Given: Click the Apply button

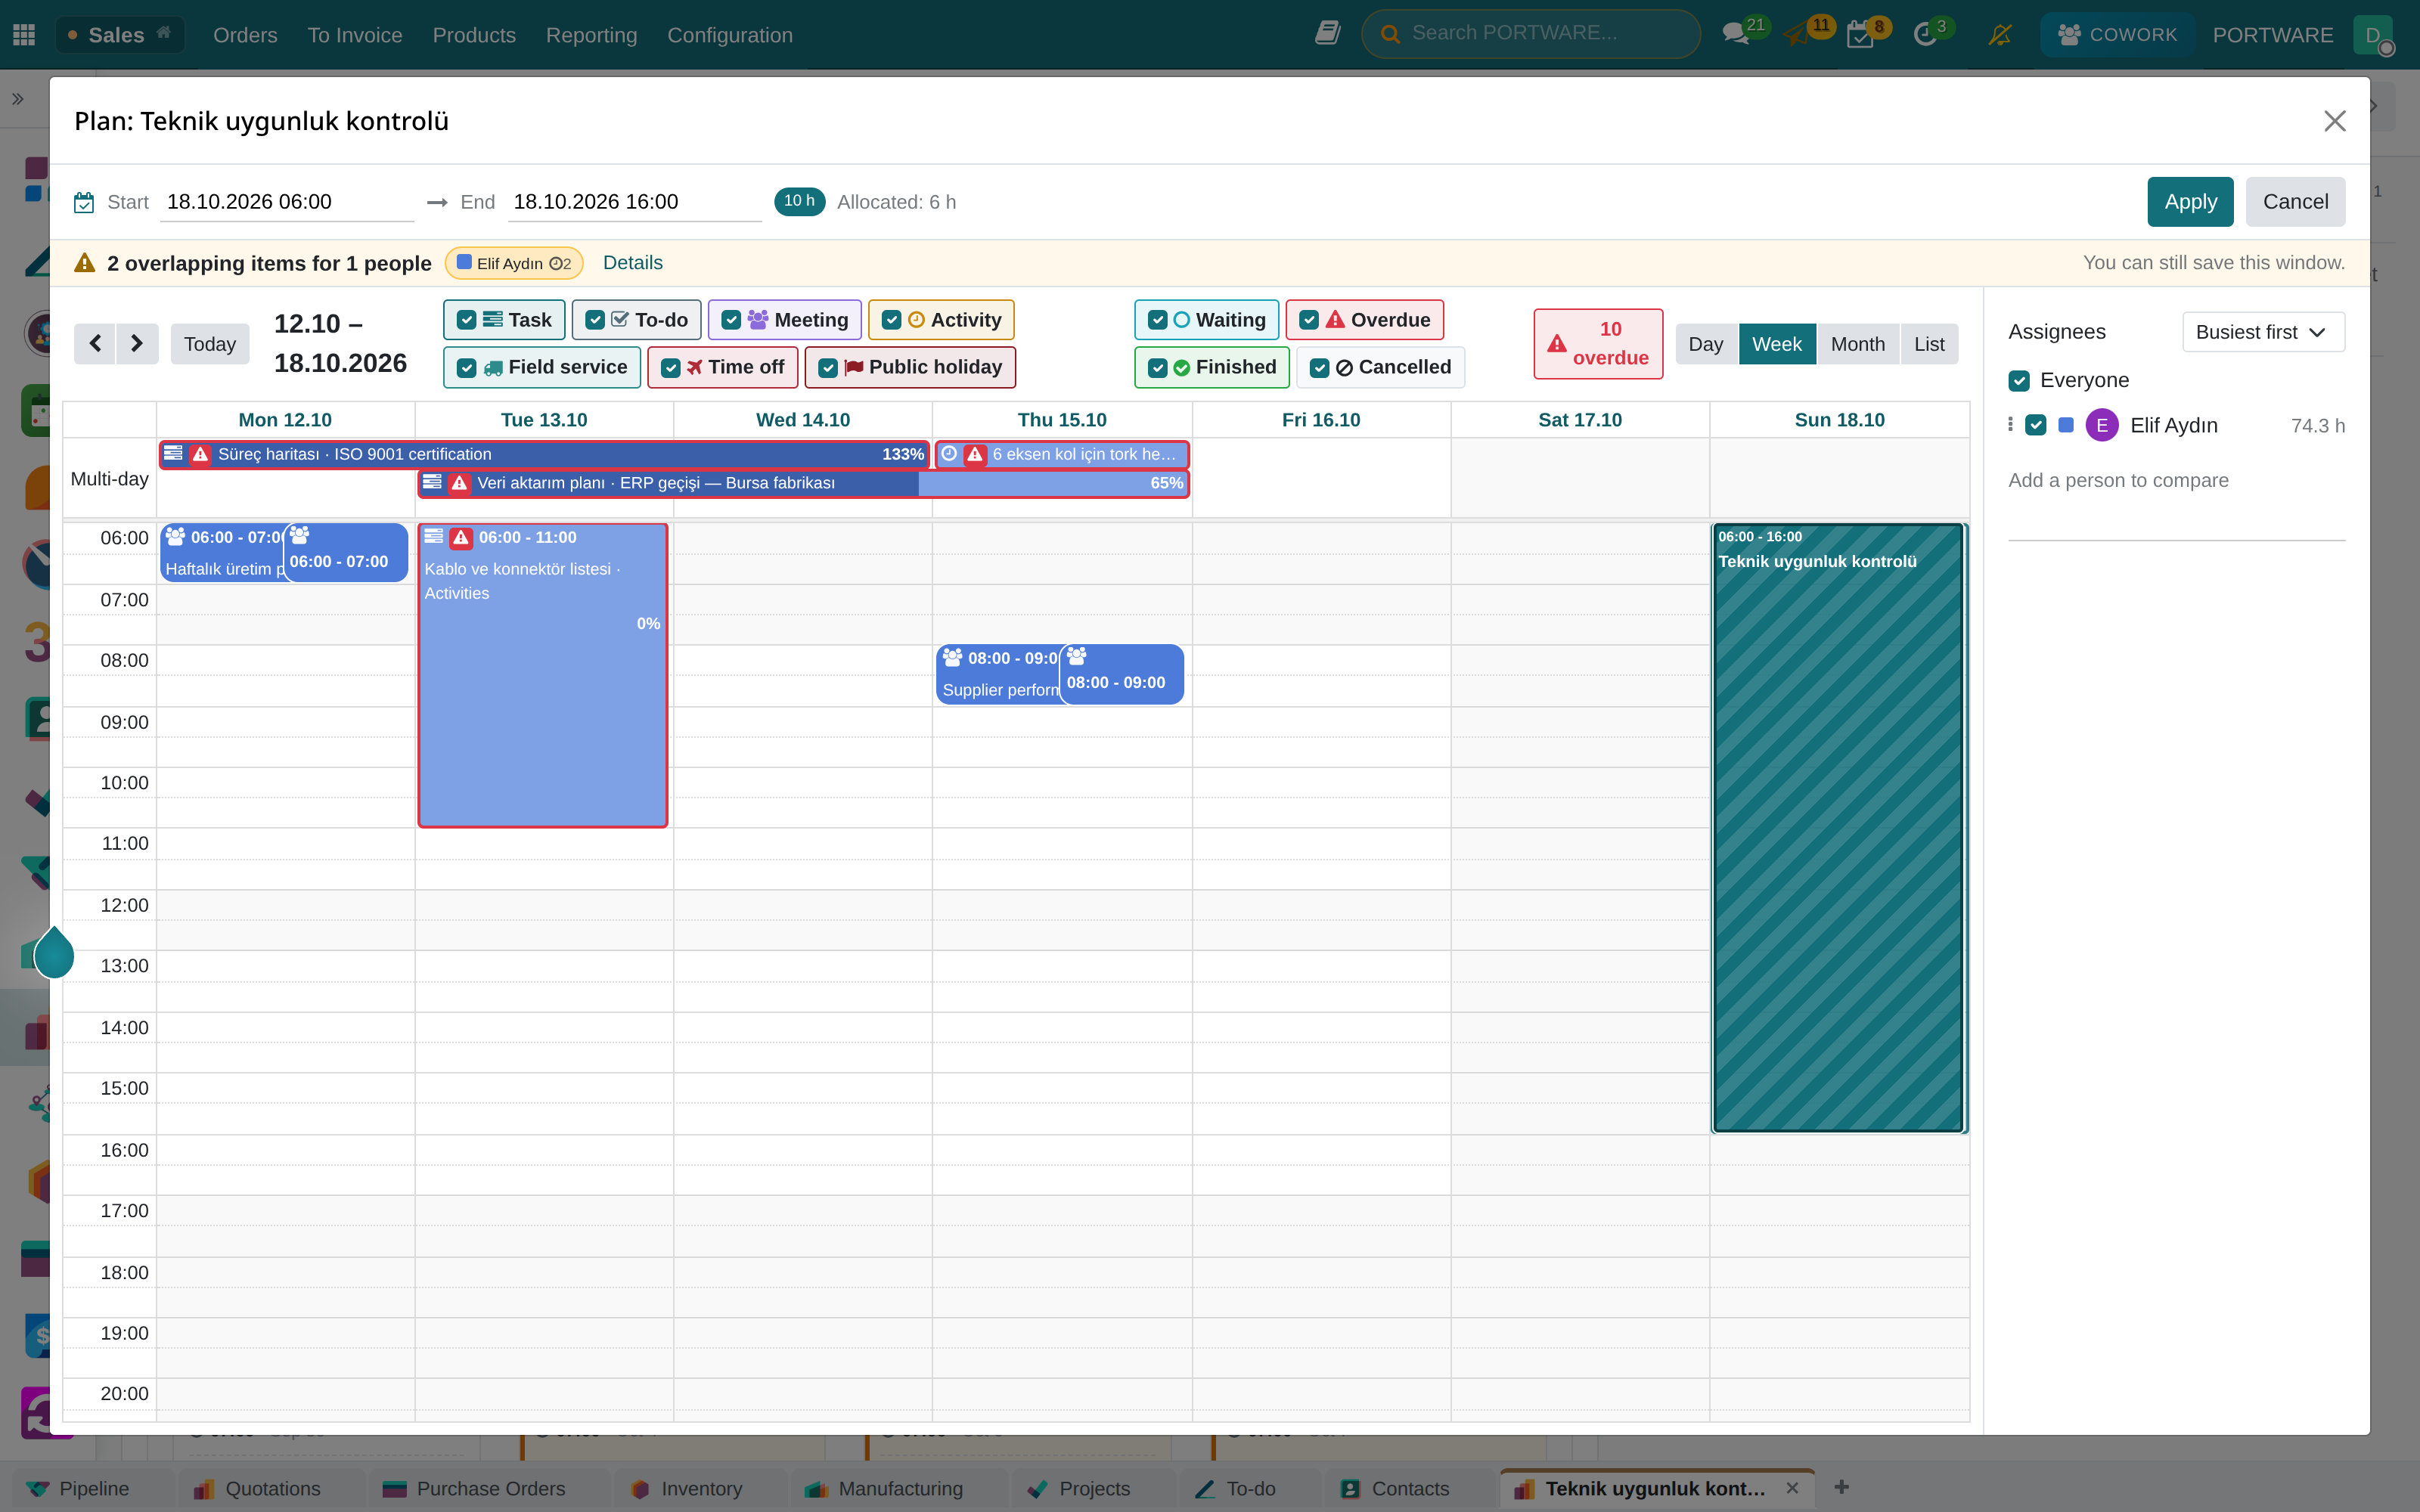Looking at the screenshot, I should (x=2190, y=202).
